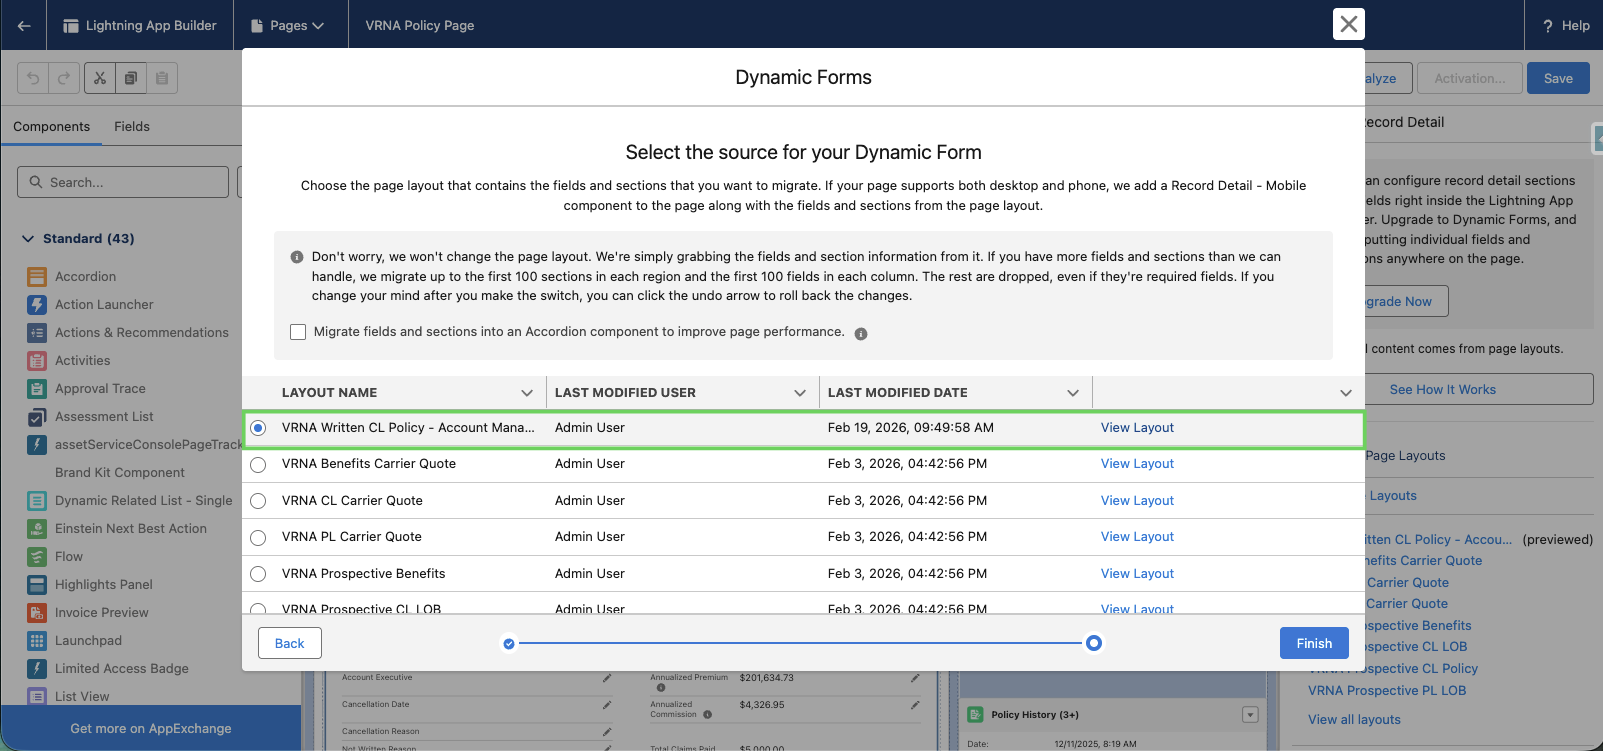The width and height of the screenshot is (1603, 751).
Task: Select the Action Launcher lightning icon
Action: pos(37,305)
